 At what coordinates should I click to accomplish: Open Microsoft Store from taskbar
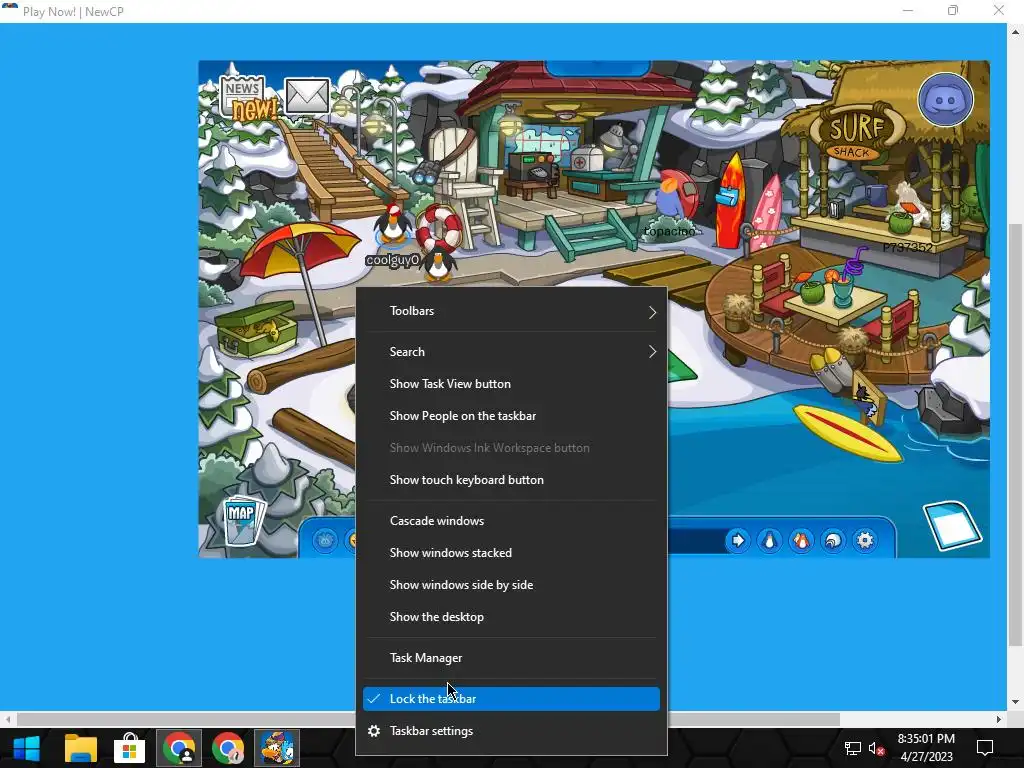129,748
